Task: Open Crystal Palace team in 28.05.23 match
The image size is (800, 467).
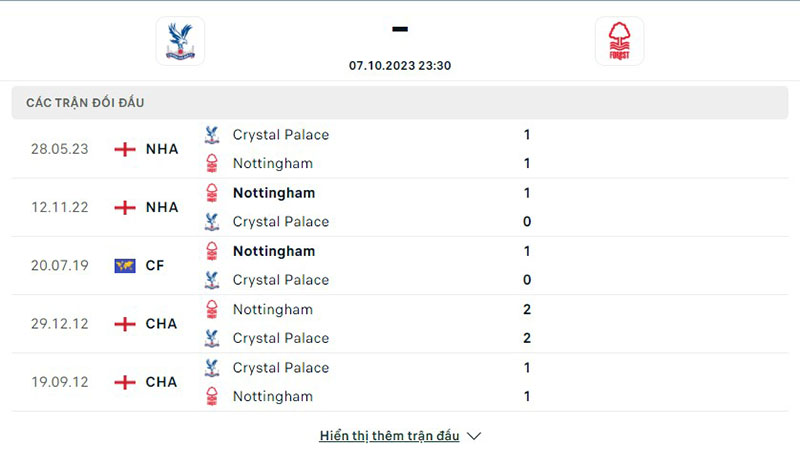Action: 280,135
